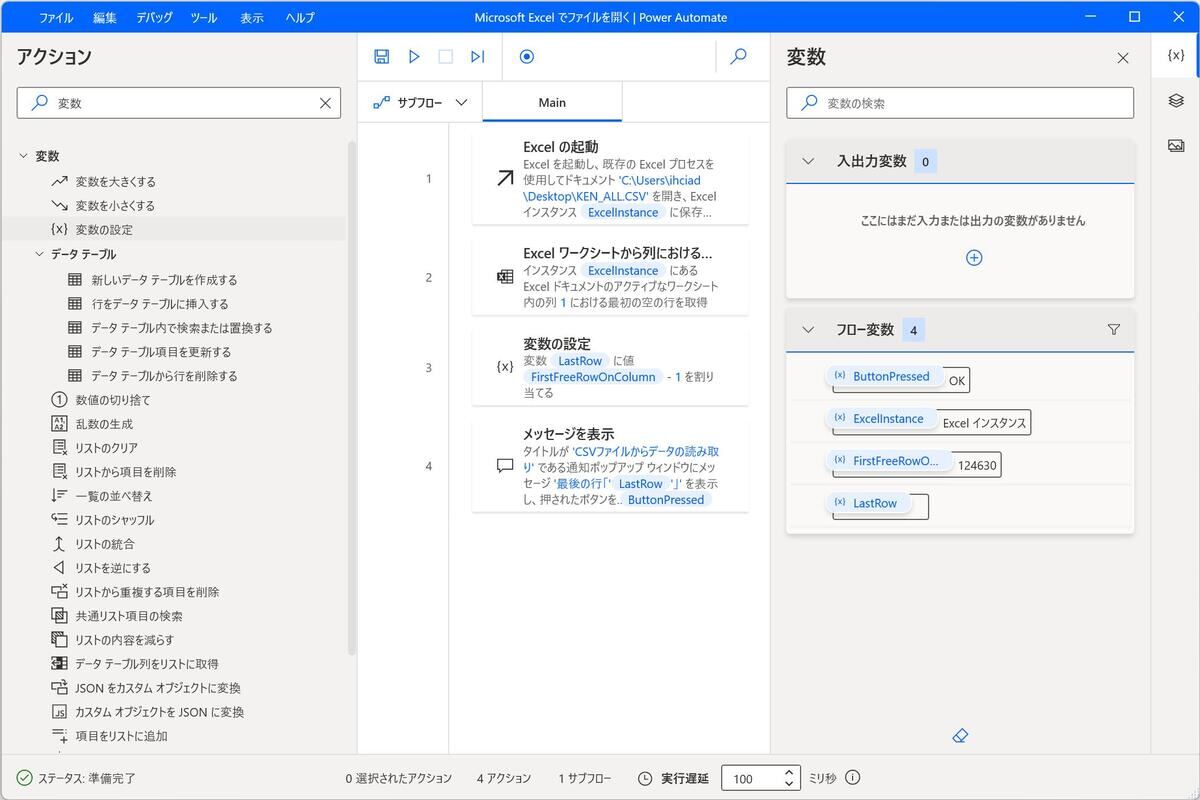Select 変数を大きくする action

(x=115, y=182)
